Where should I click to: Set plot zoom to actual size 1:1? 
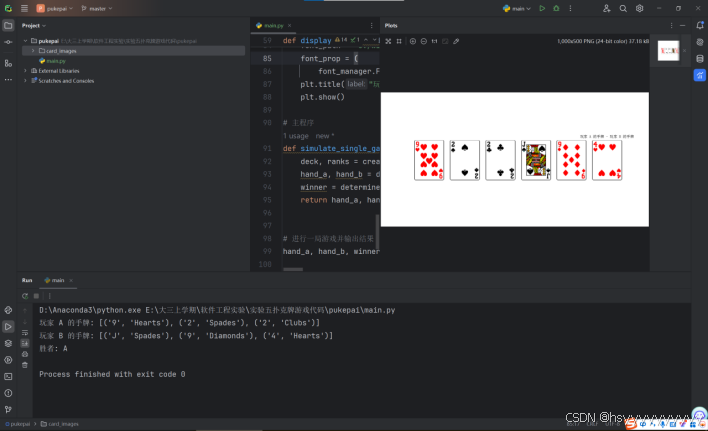click(434, 41)
